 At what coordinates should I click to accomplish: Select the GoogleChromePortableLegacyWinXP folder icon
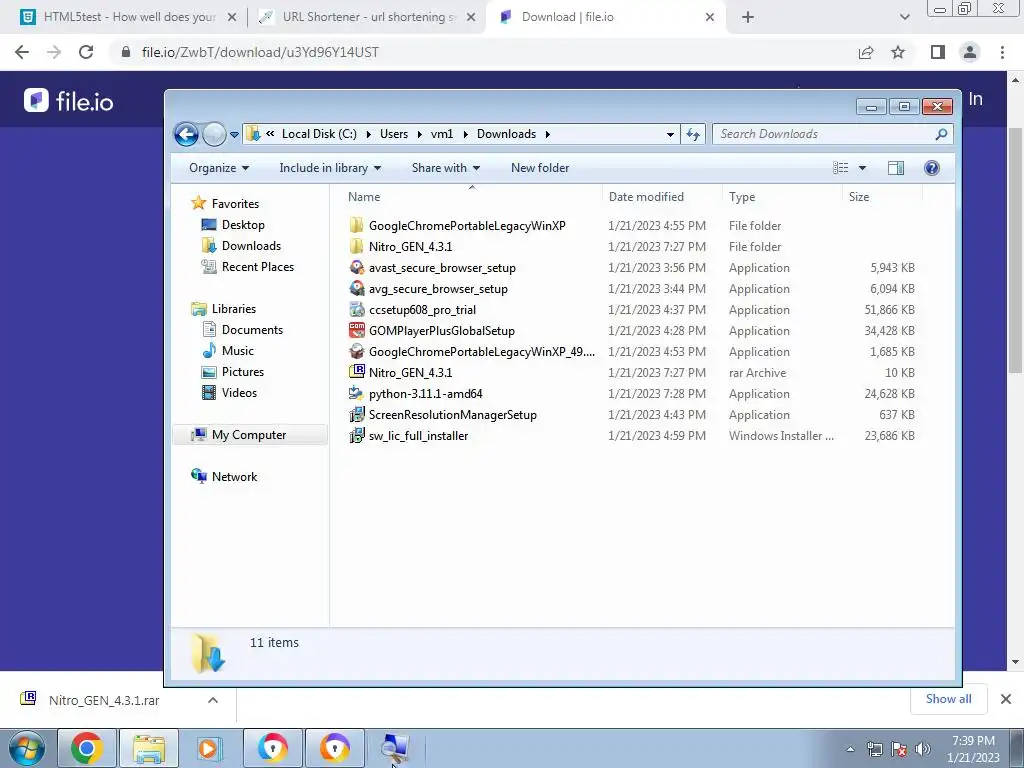357,225
